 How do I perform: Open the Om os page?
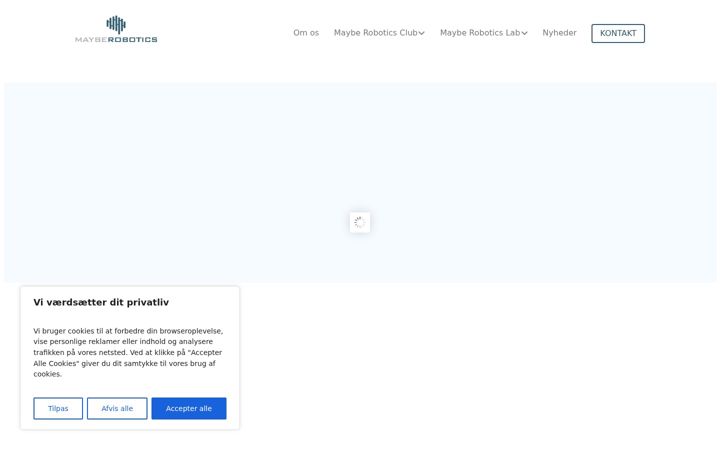306,33
